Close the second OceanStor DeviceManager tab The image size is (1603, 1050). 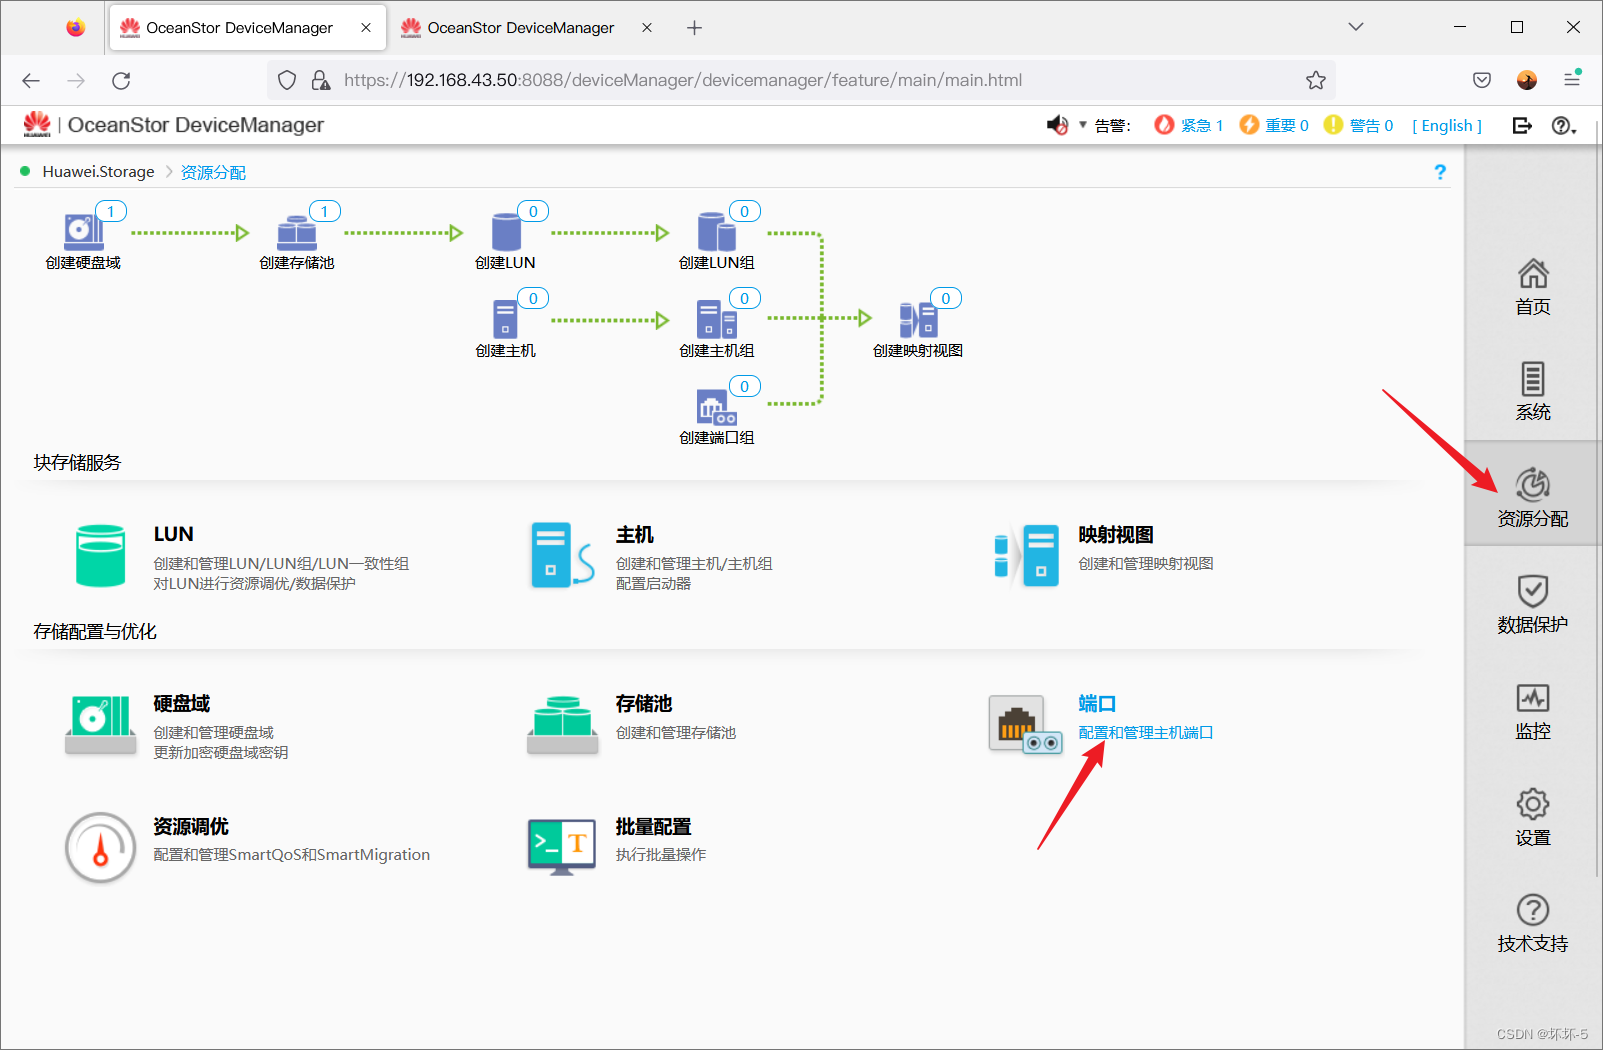tap(647, 28)
